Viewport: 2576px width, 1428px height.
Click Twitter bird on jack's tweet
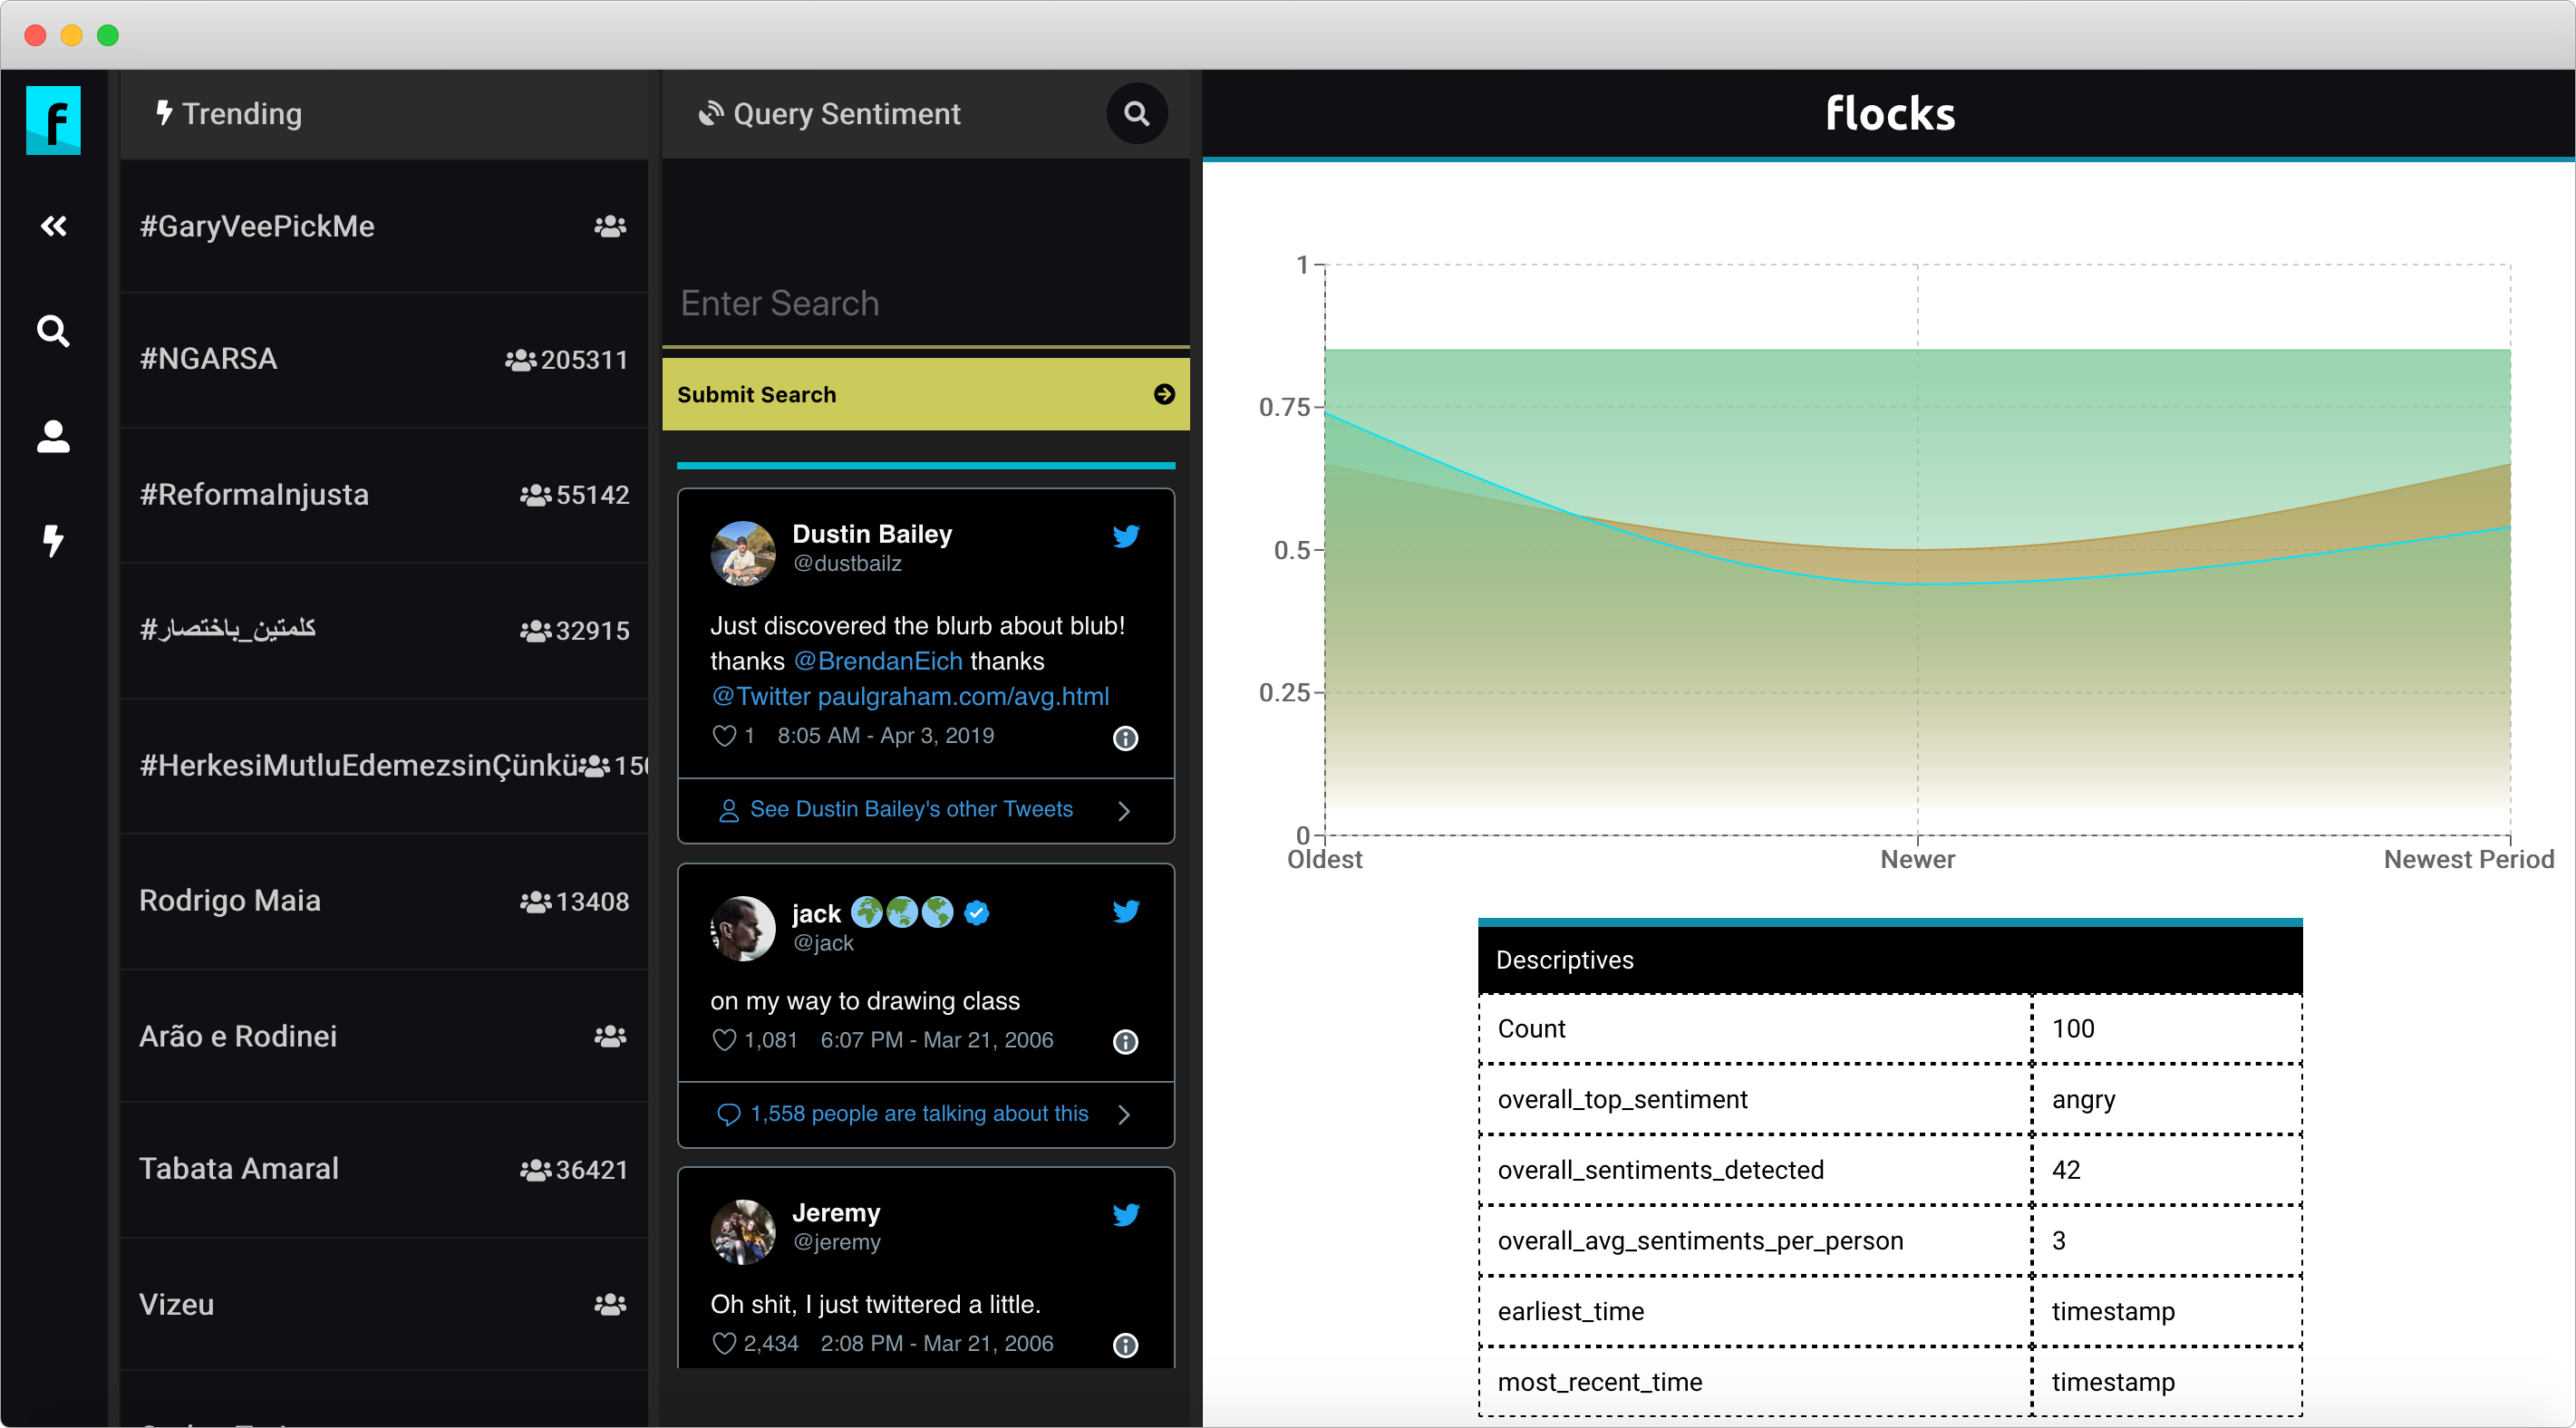coord(1125,911)
